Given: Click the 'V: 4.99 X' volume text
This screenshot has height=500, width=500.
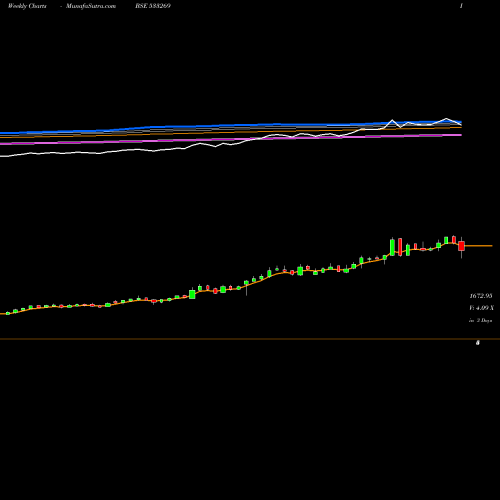Looking at the screenshot, I should tap(481, 308).
